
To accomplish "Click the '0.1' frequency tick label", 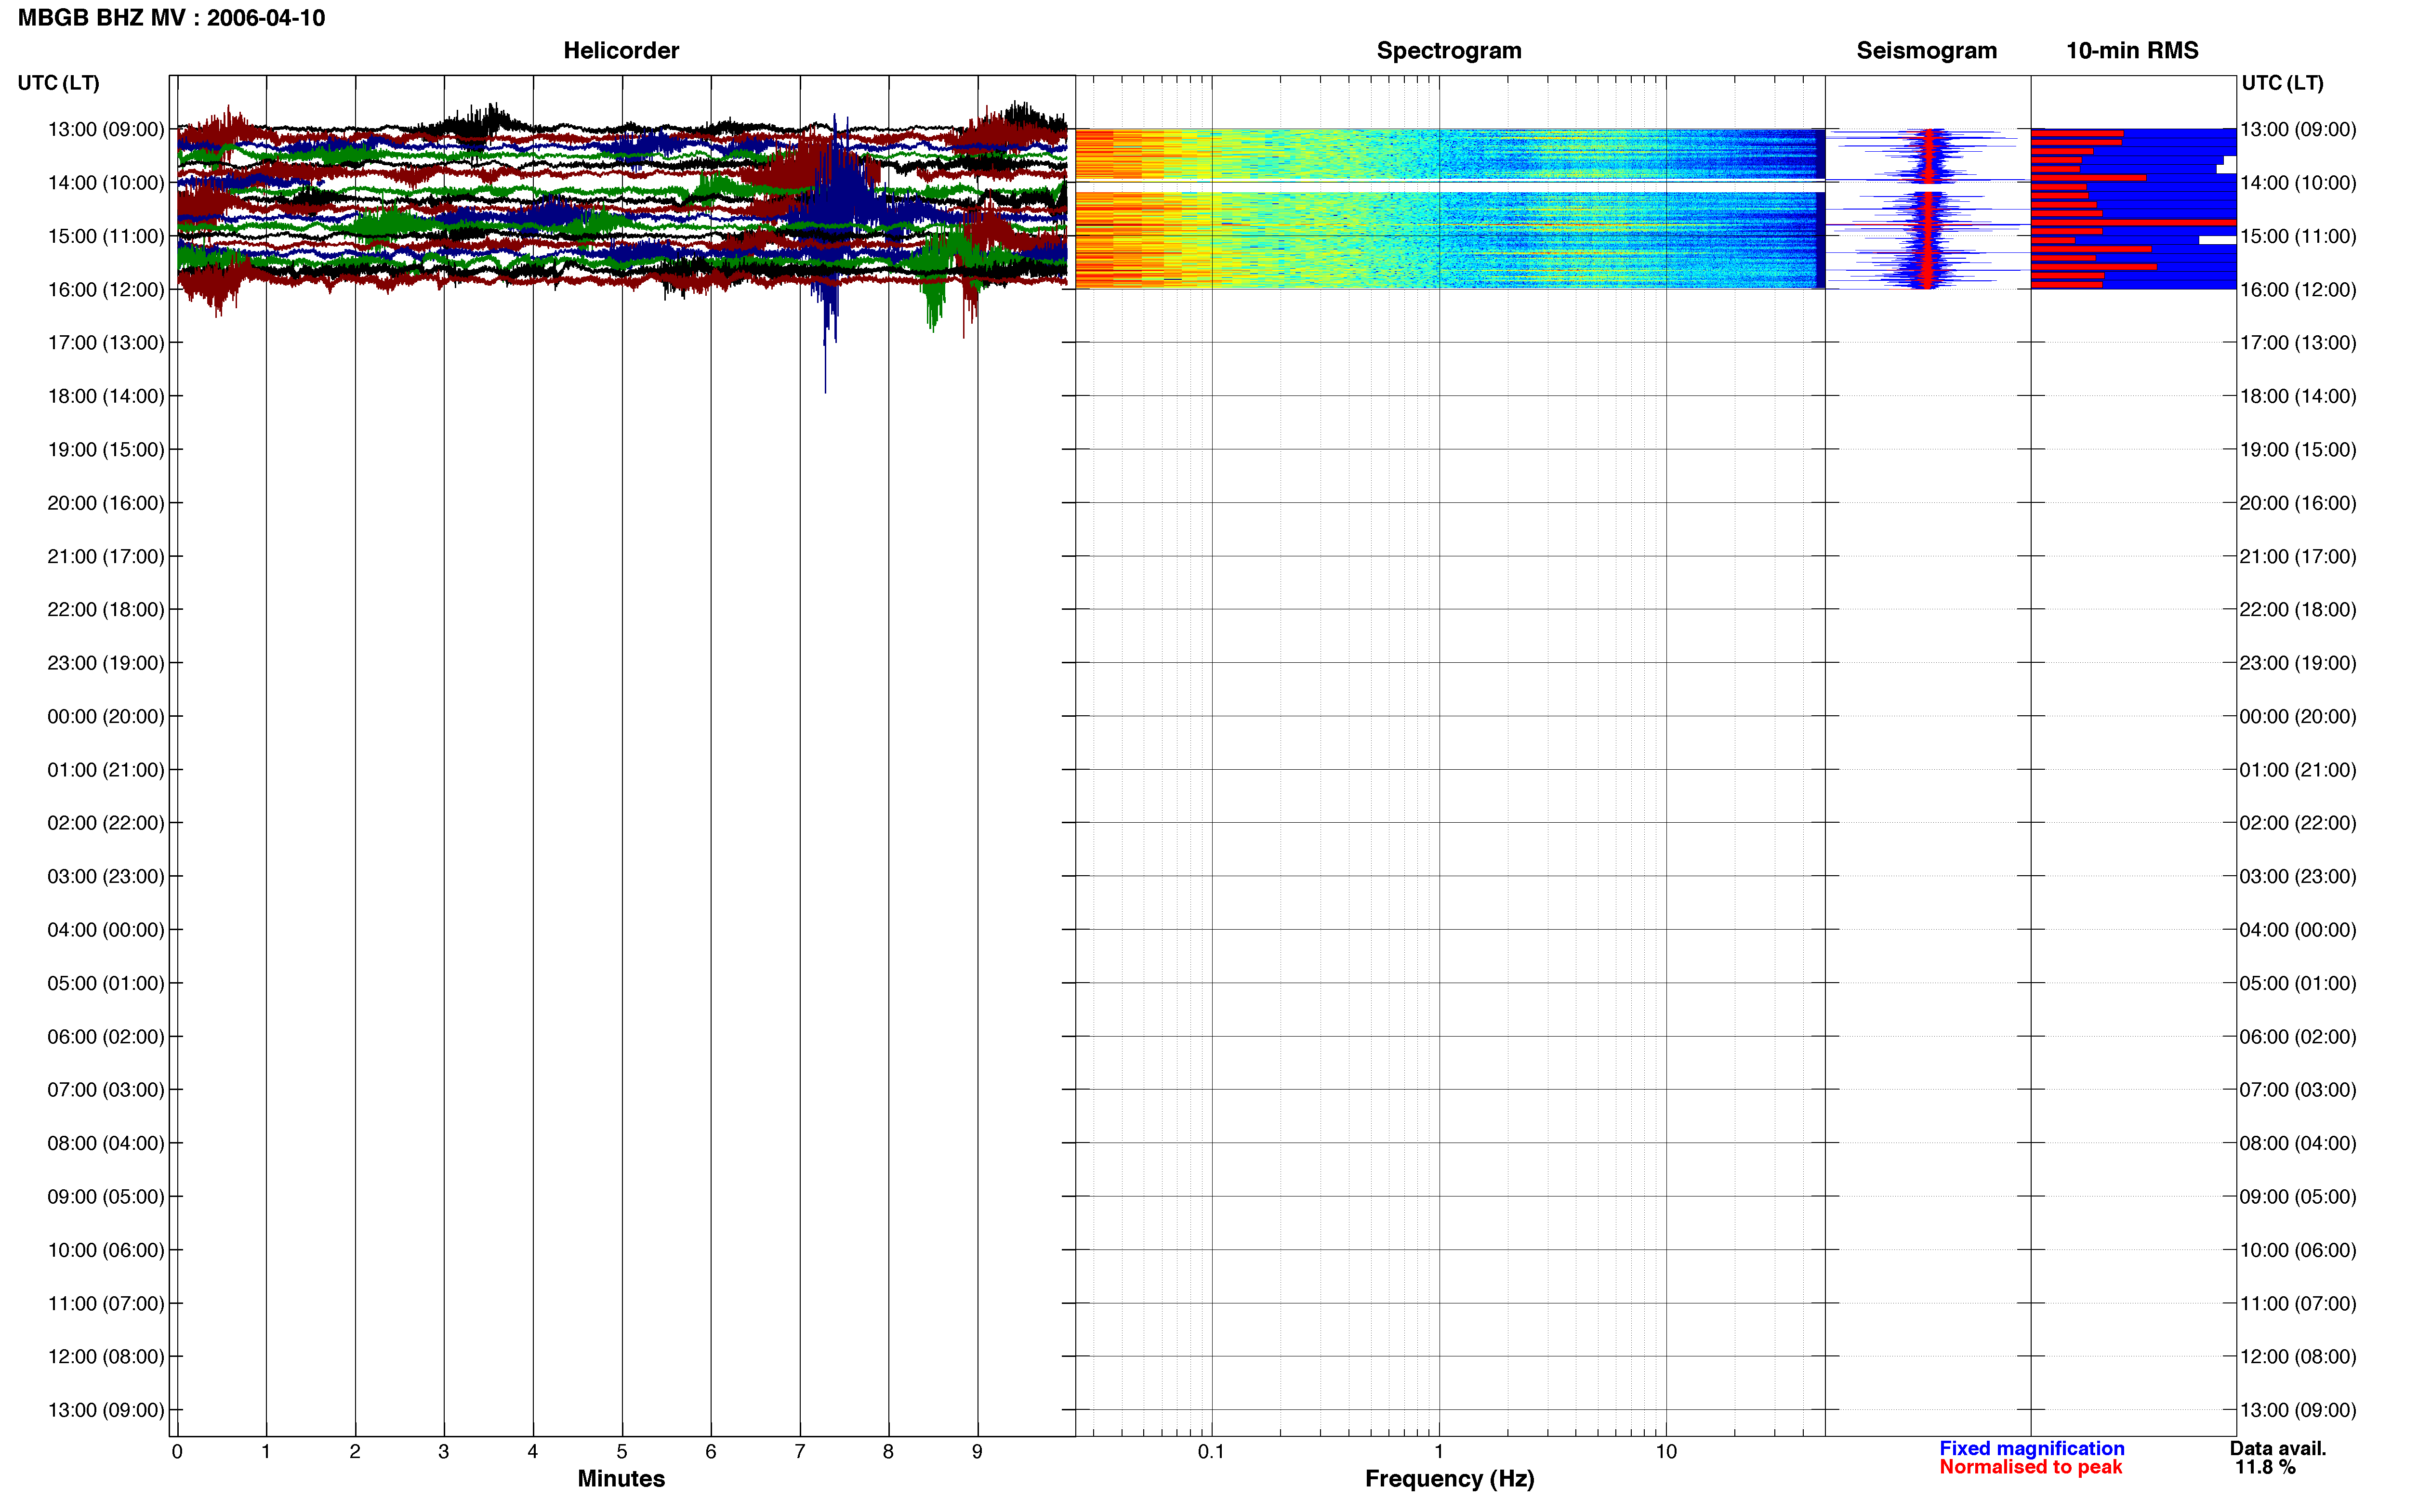I will (1211, 1452).
